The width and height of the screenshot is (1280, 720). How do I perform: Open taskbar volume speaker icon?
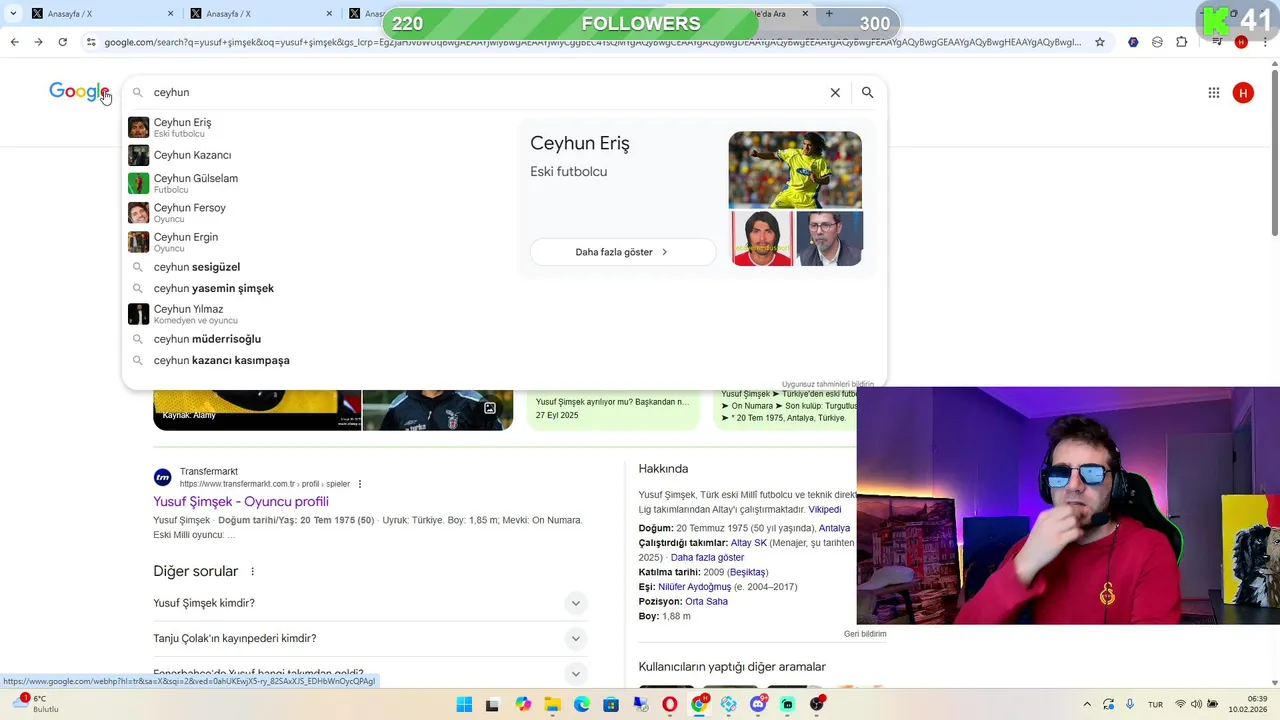tap(1196, 705)
